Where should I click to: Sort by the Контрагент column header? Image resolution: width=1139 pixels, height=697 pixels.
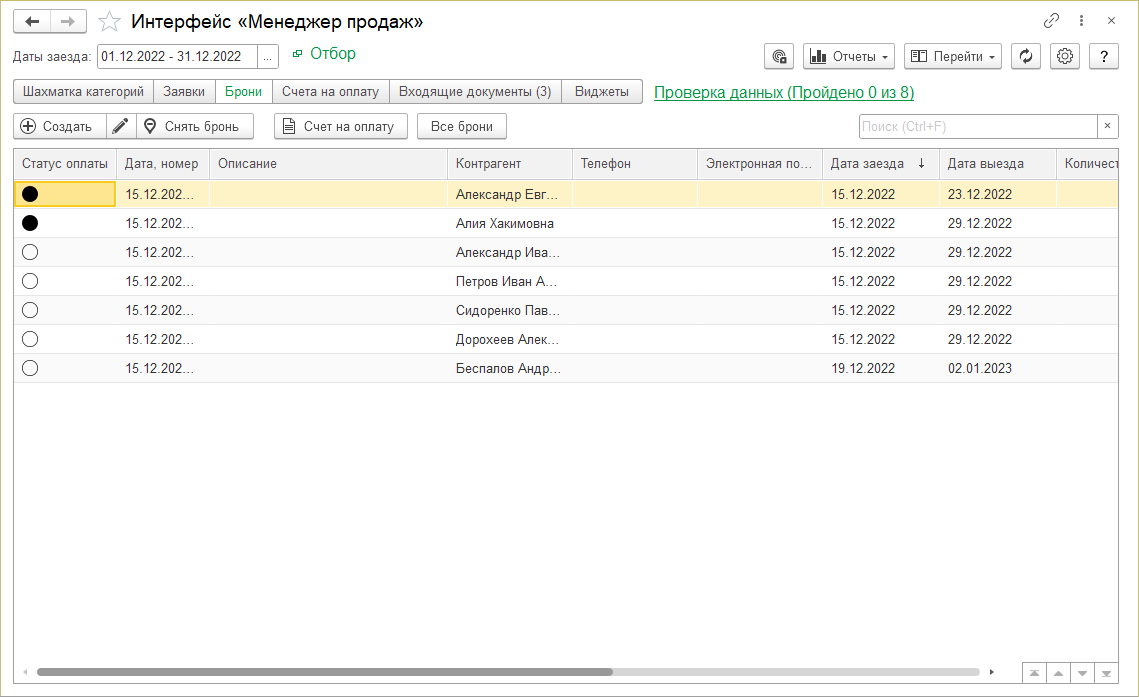509,163
